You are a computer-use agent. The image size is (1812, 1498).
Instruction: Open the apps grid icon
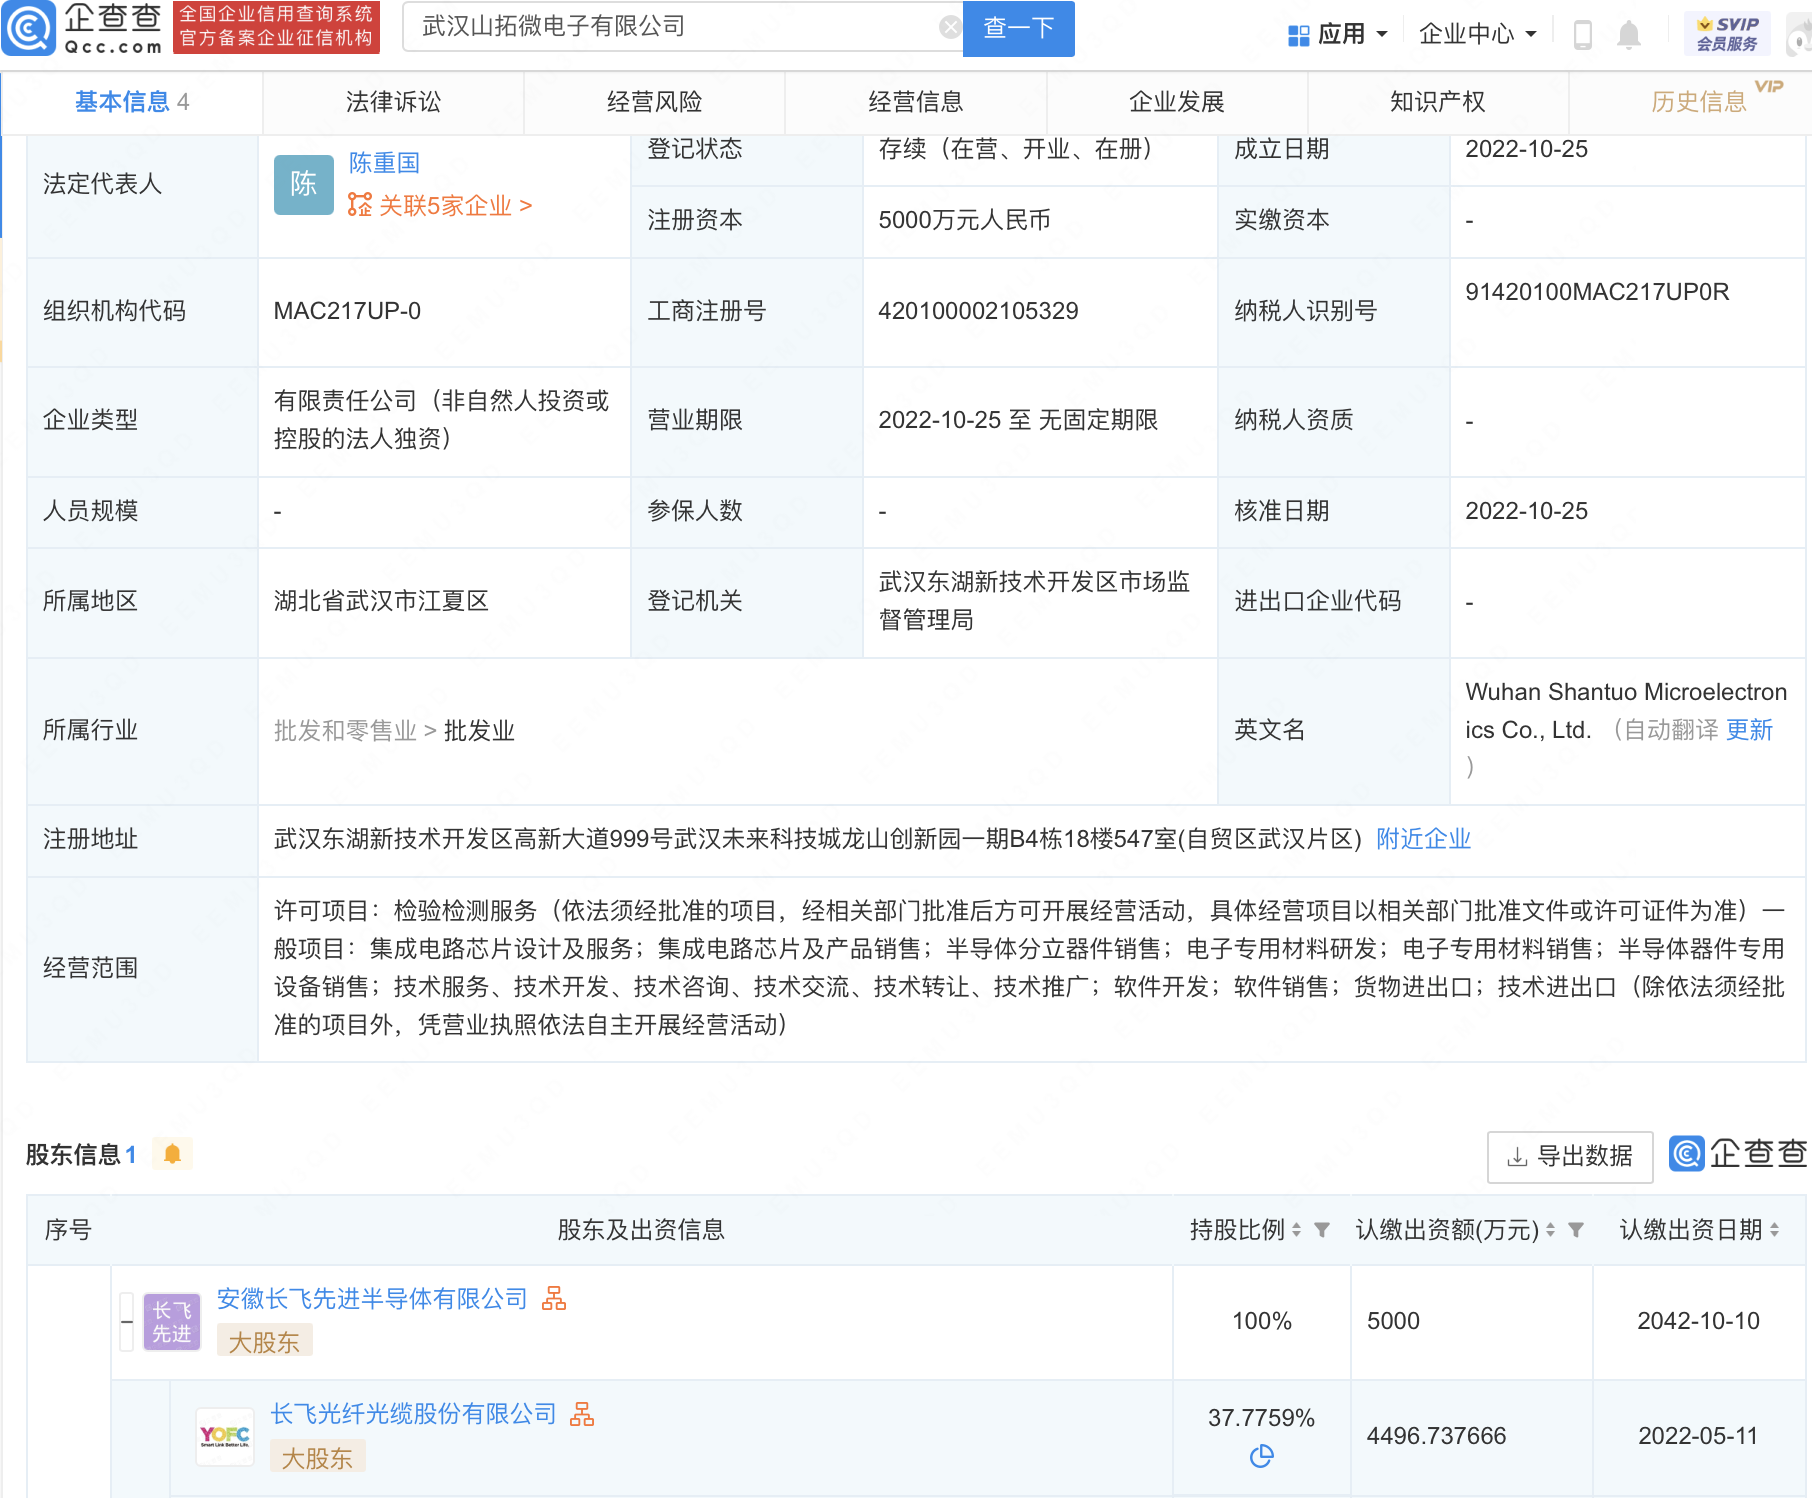click(x=1298, y=35)
